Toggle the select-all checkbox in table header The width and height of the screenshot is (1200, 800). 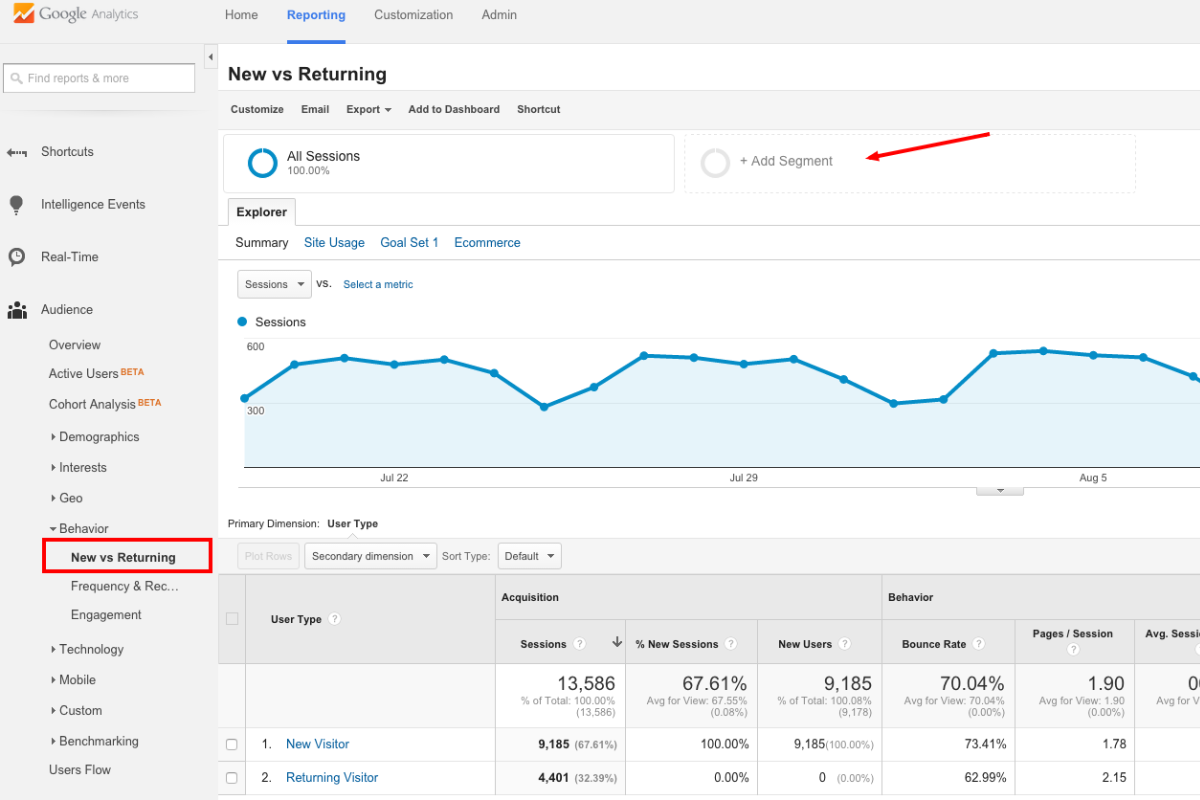(232, 619)
